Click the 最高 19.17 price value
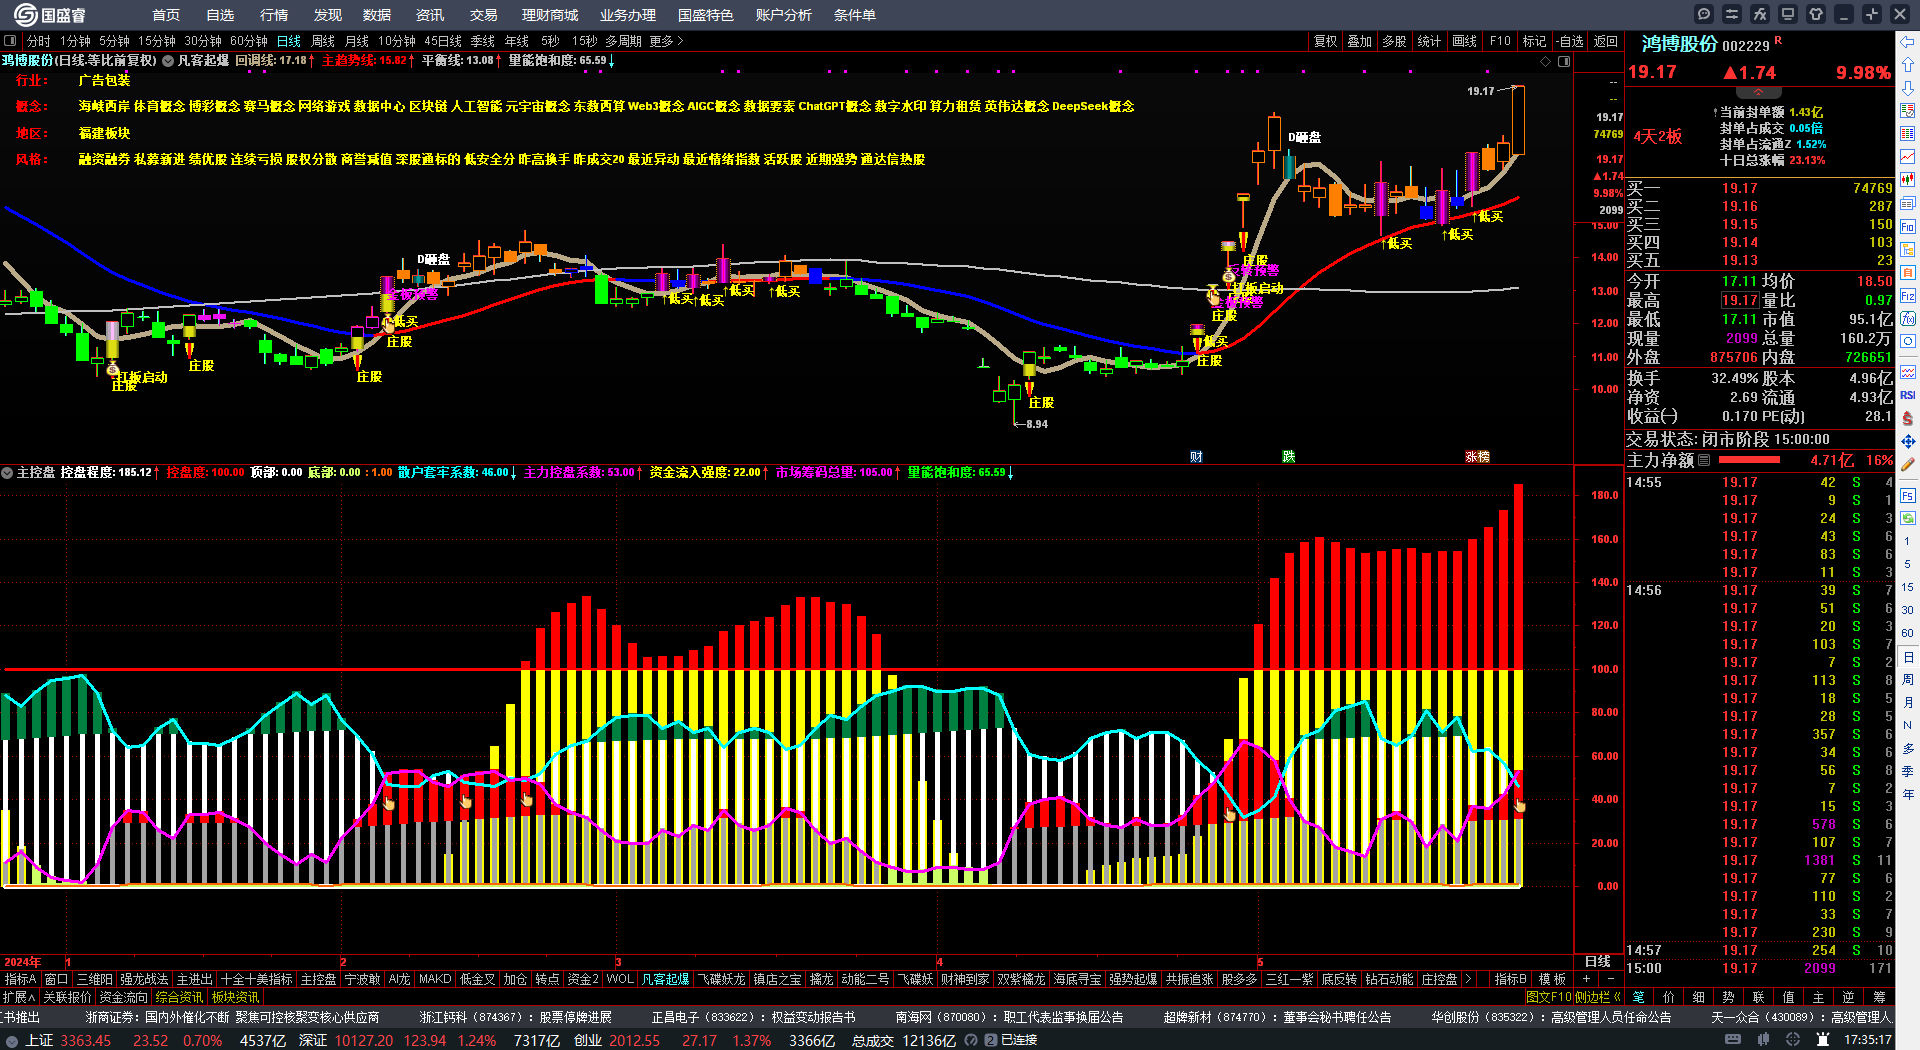1920x1050 pixels. click(1740, 300)
